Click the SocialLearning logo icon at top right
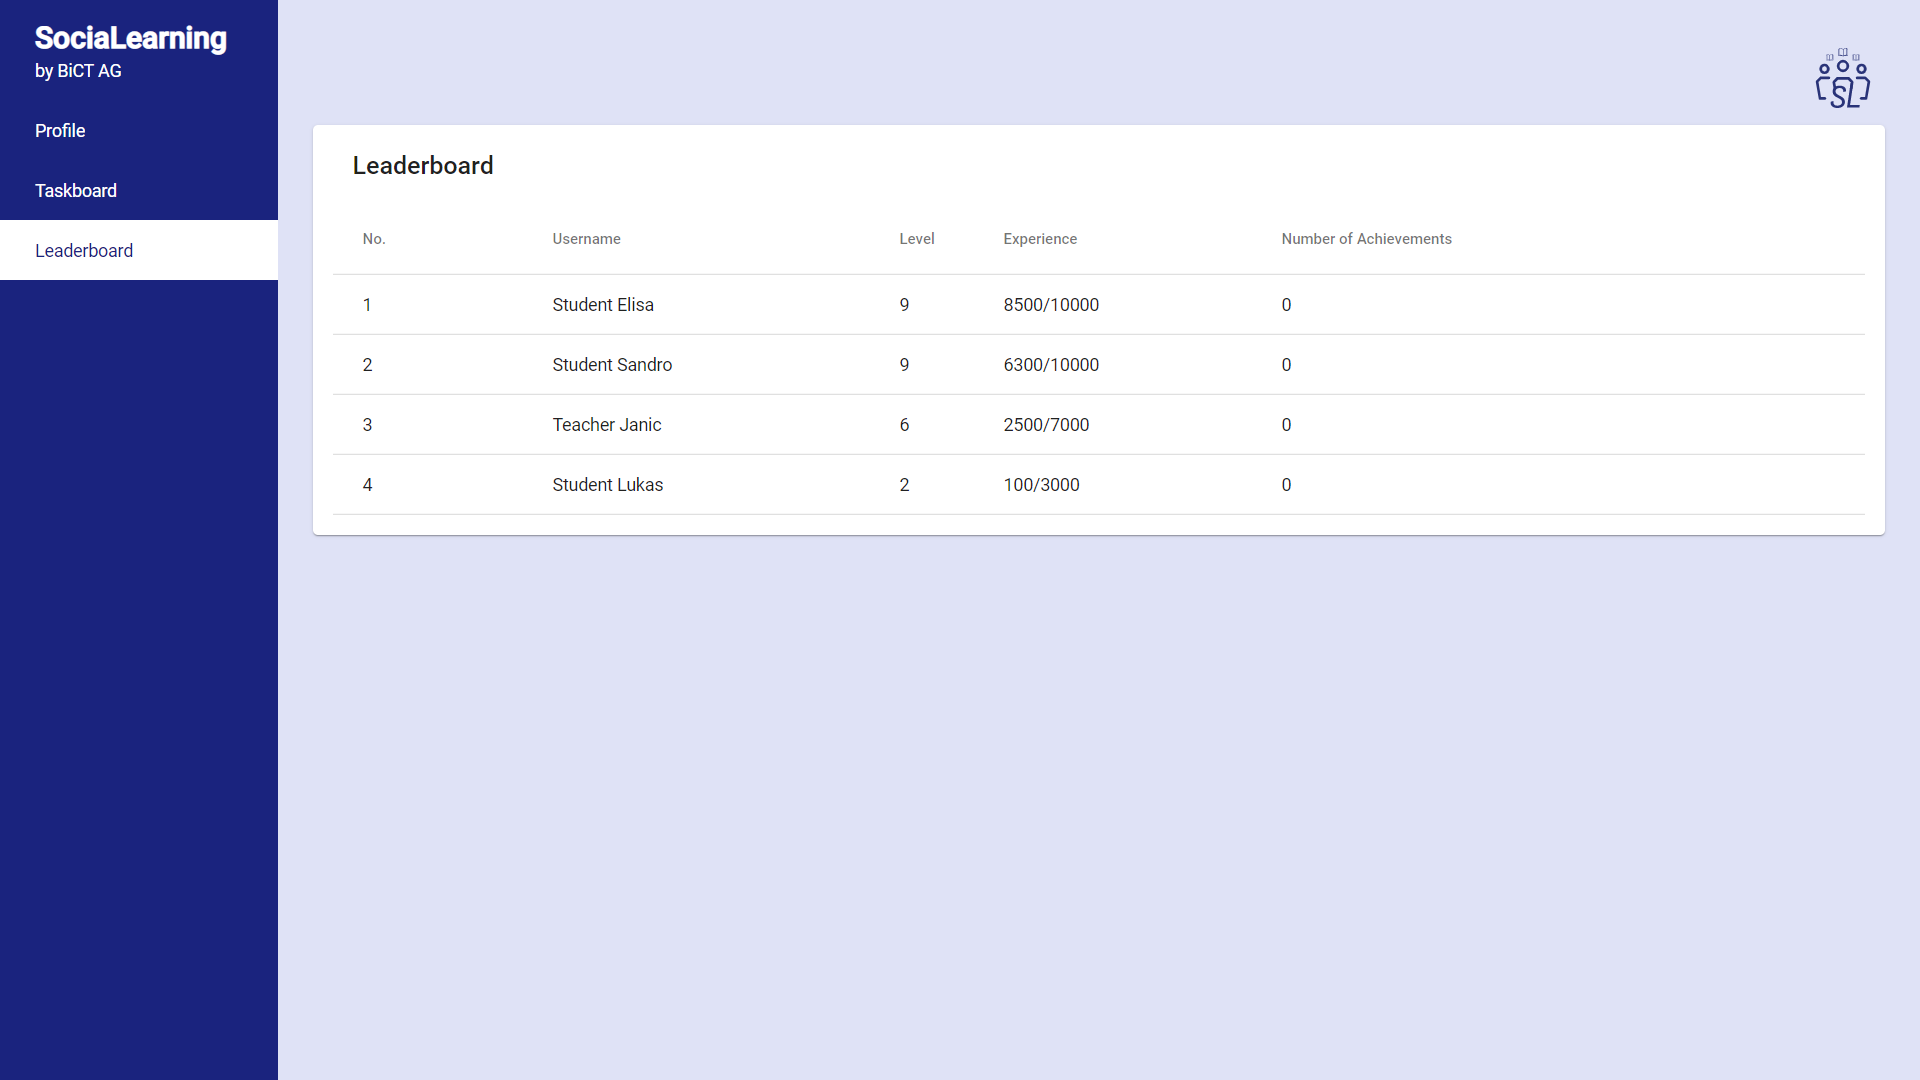The image size is (1920, 1080). pos(1842,79)
